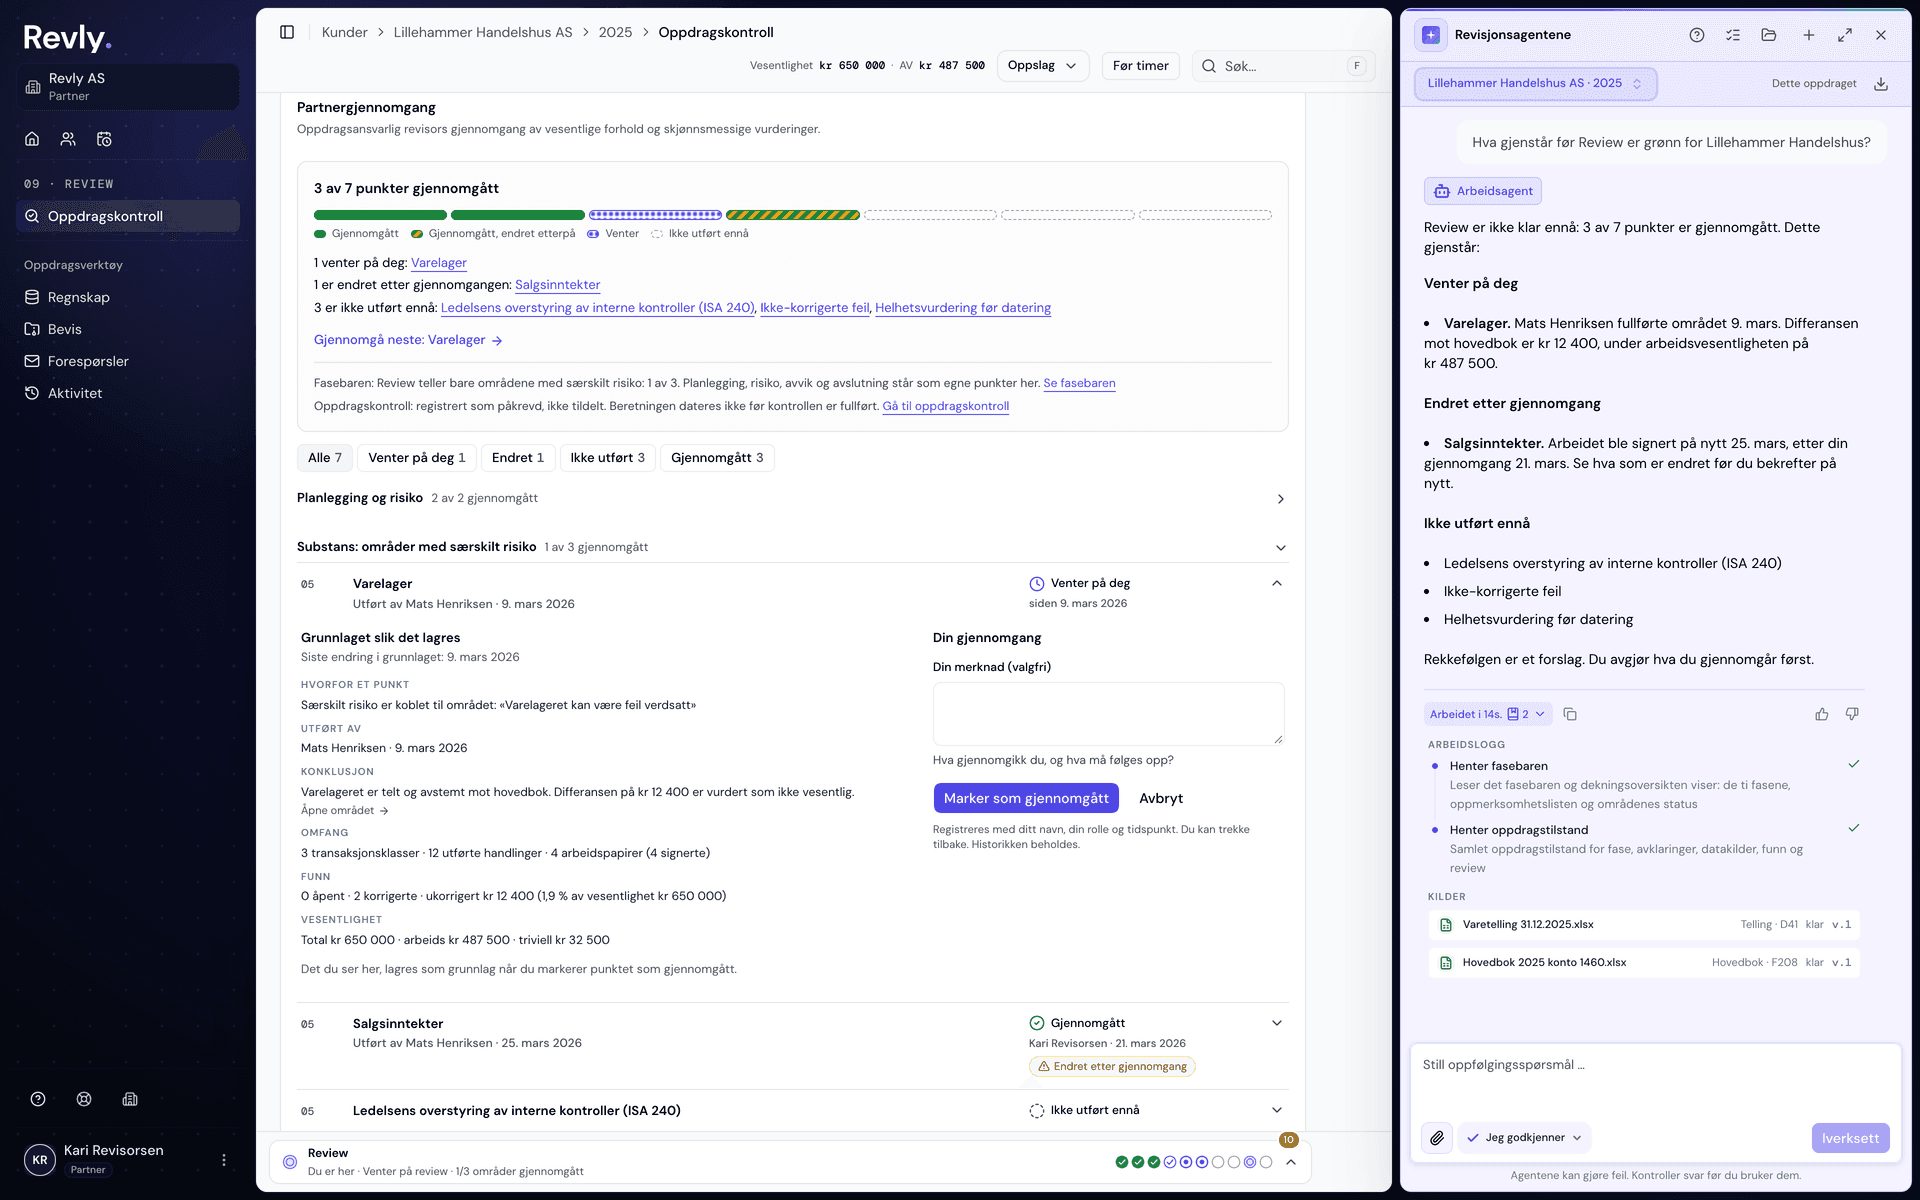Expand the Planlegging og risiko section
This screenshot has height=1200, width=1920.
(x=792, y=498)
